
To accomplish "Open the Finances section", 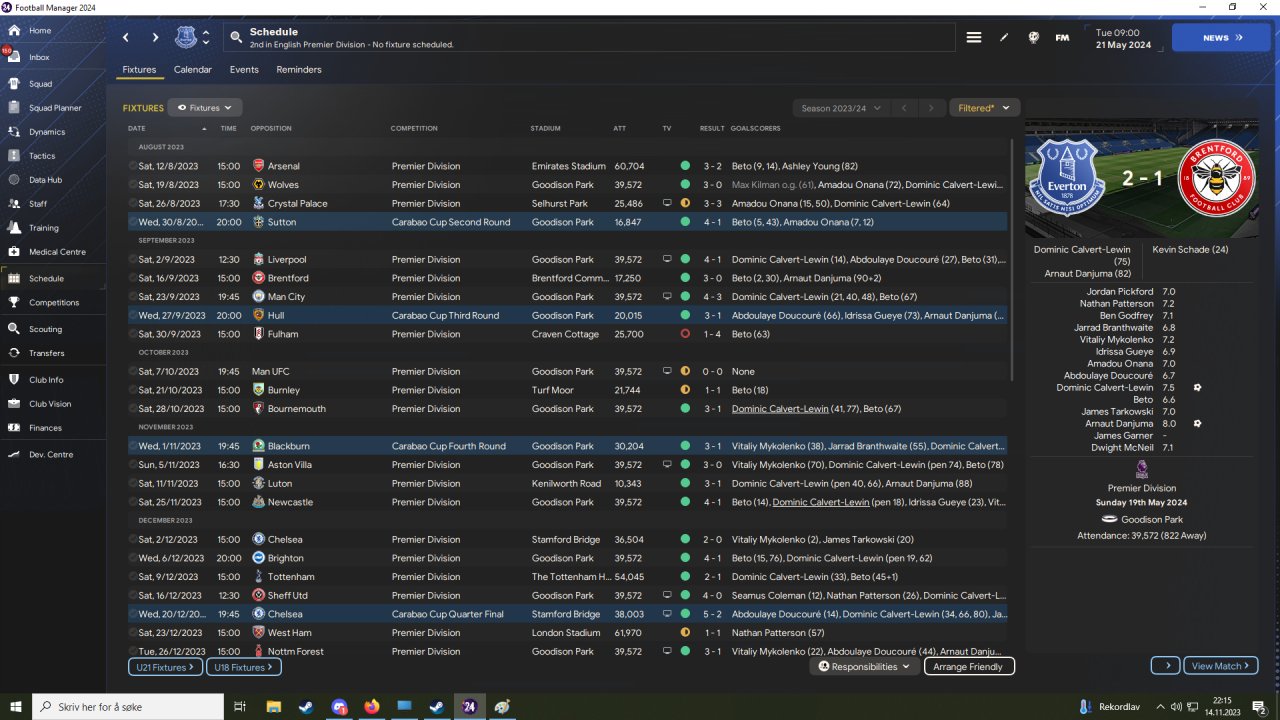I will pyautogui.click(x=45, y=428).
